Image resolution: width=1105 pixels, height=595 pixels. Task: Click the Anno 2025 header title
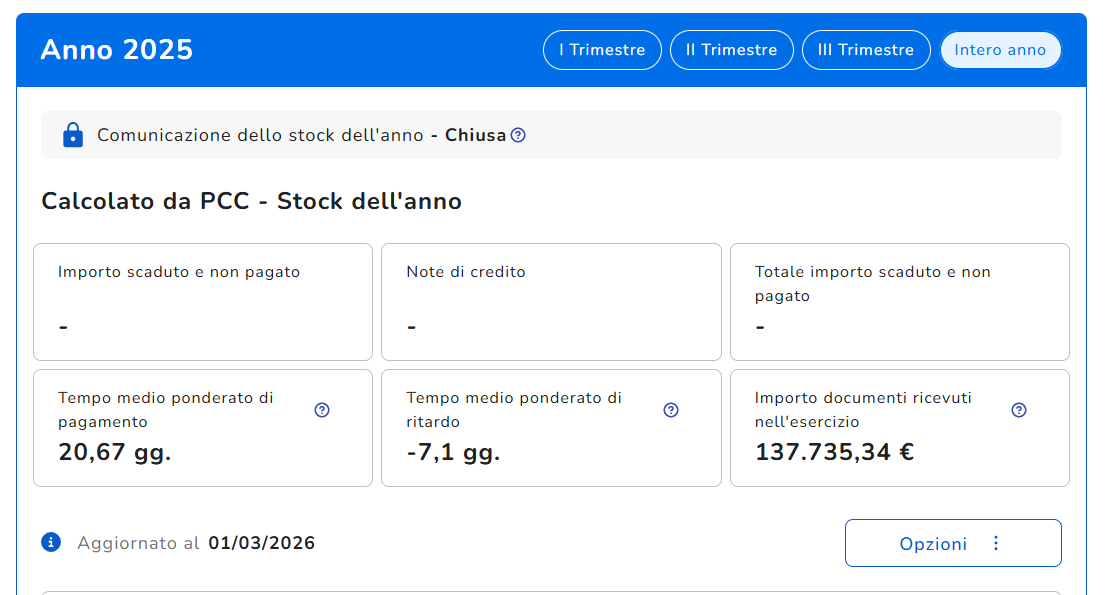coord(117,50)
